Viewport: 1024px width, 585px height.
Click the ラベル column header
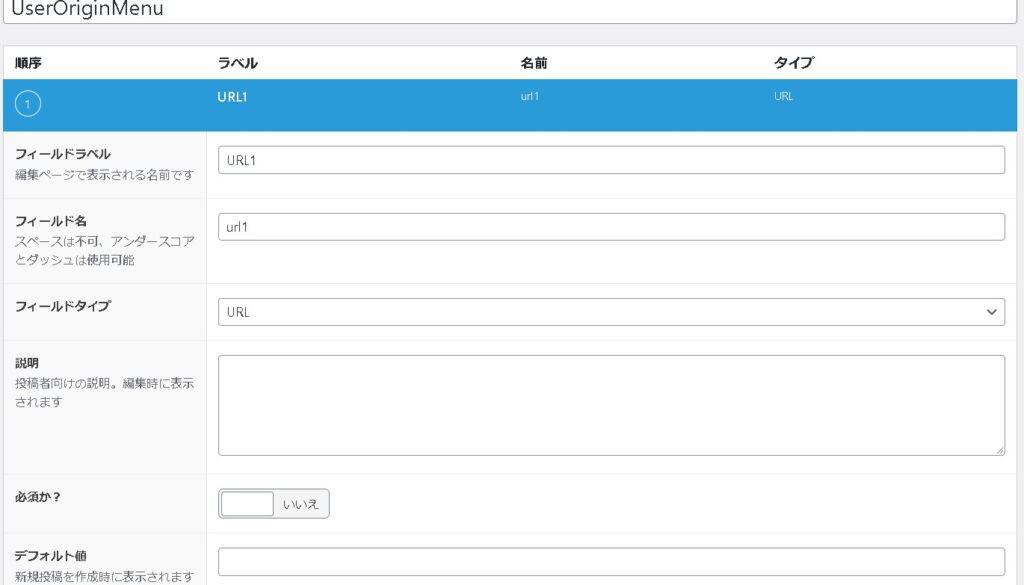pyautogui.click(x=237, y=63)
